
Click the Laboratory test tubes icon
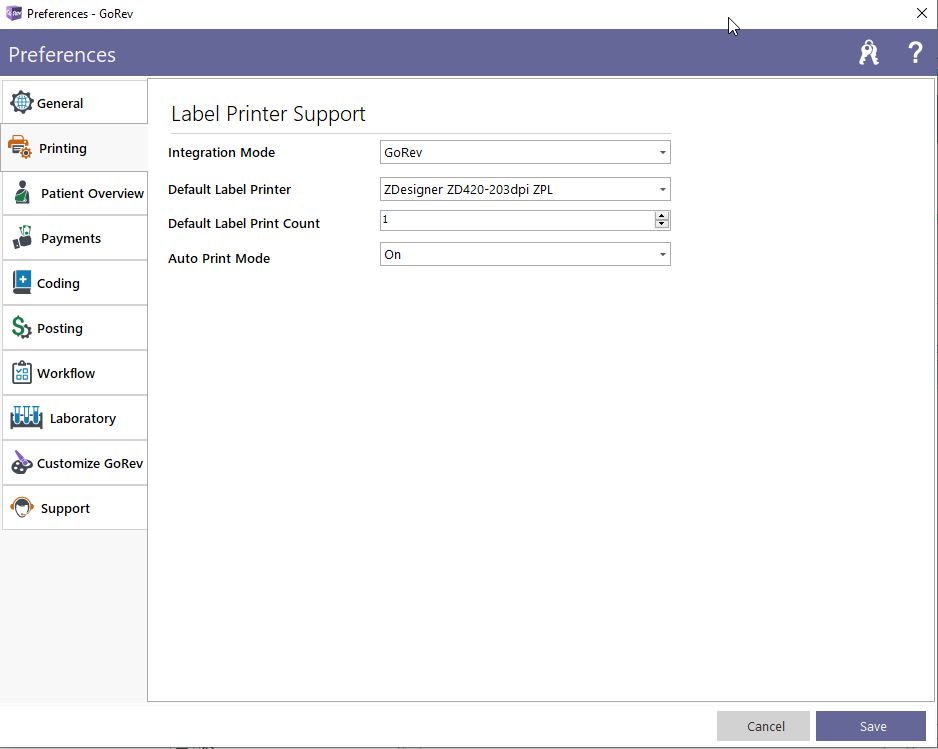[26, 418]
